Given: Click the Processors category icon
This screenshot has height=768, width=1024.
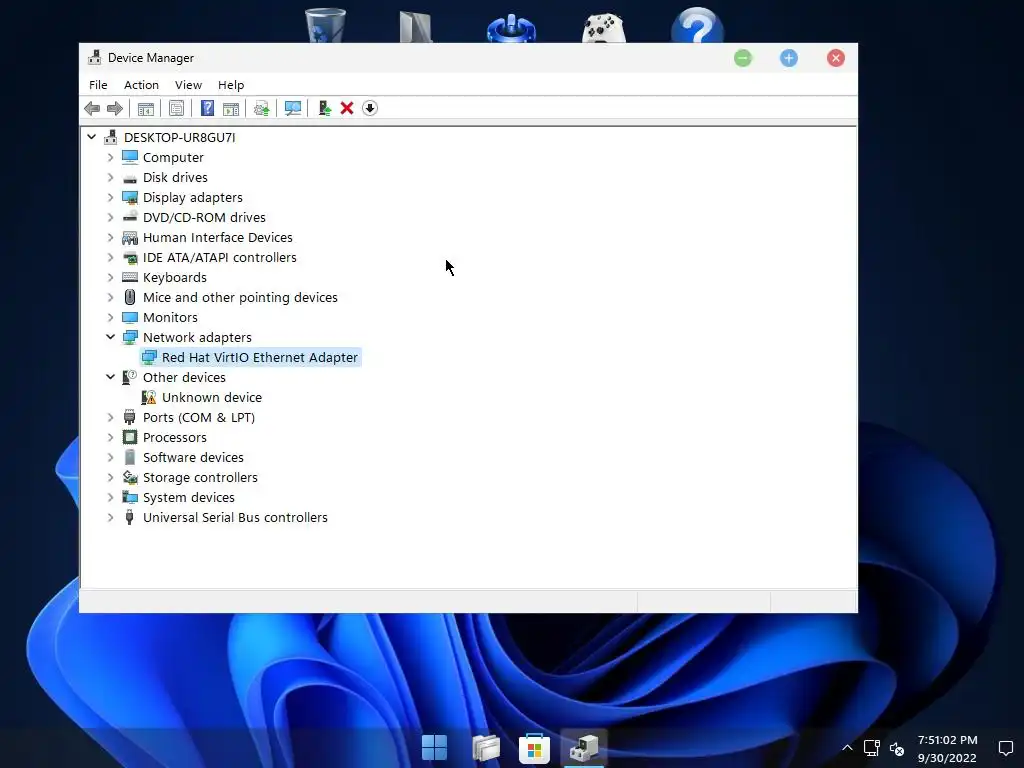Looking at the screenshot, I should point(130,438).
